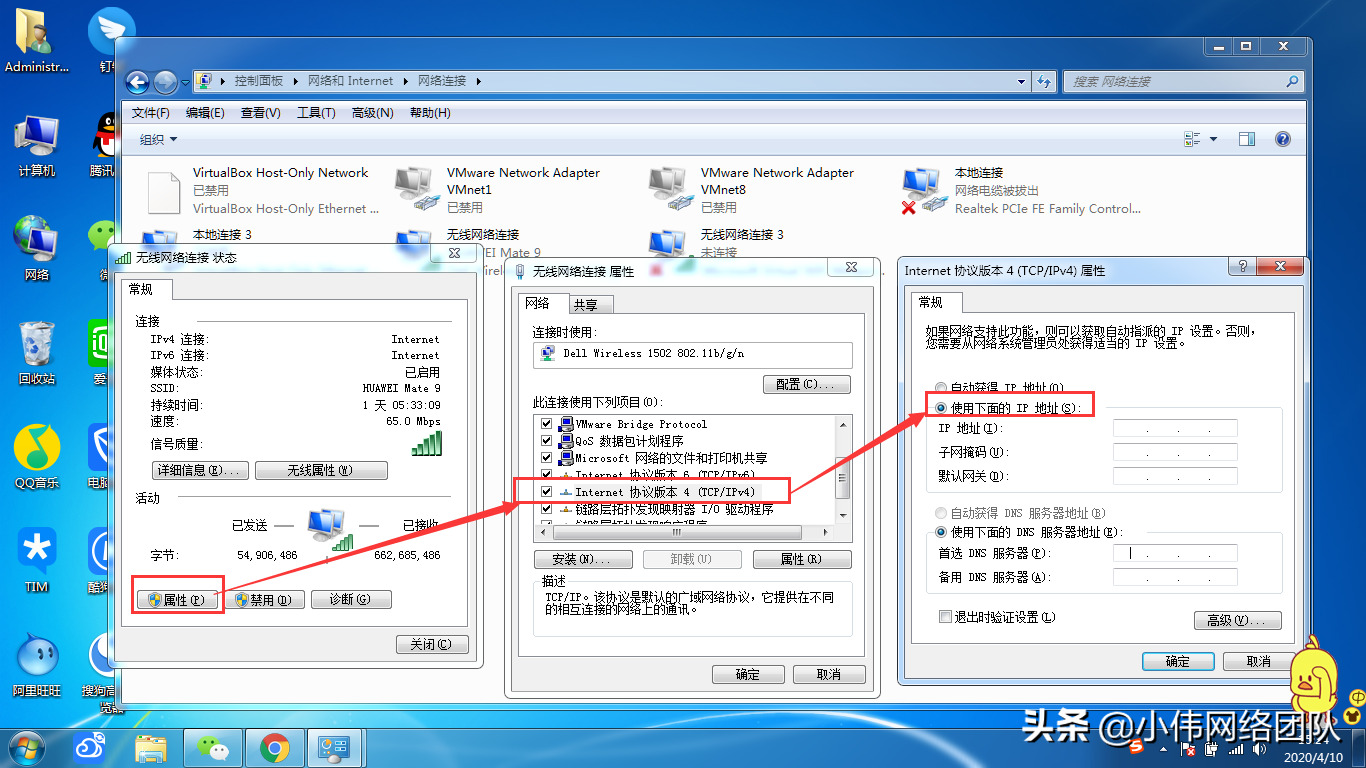Toggle the preview pane icon in toolbar
1366x768 pixels.
[1246, 140]
